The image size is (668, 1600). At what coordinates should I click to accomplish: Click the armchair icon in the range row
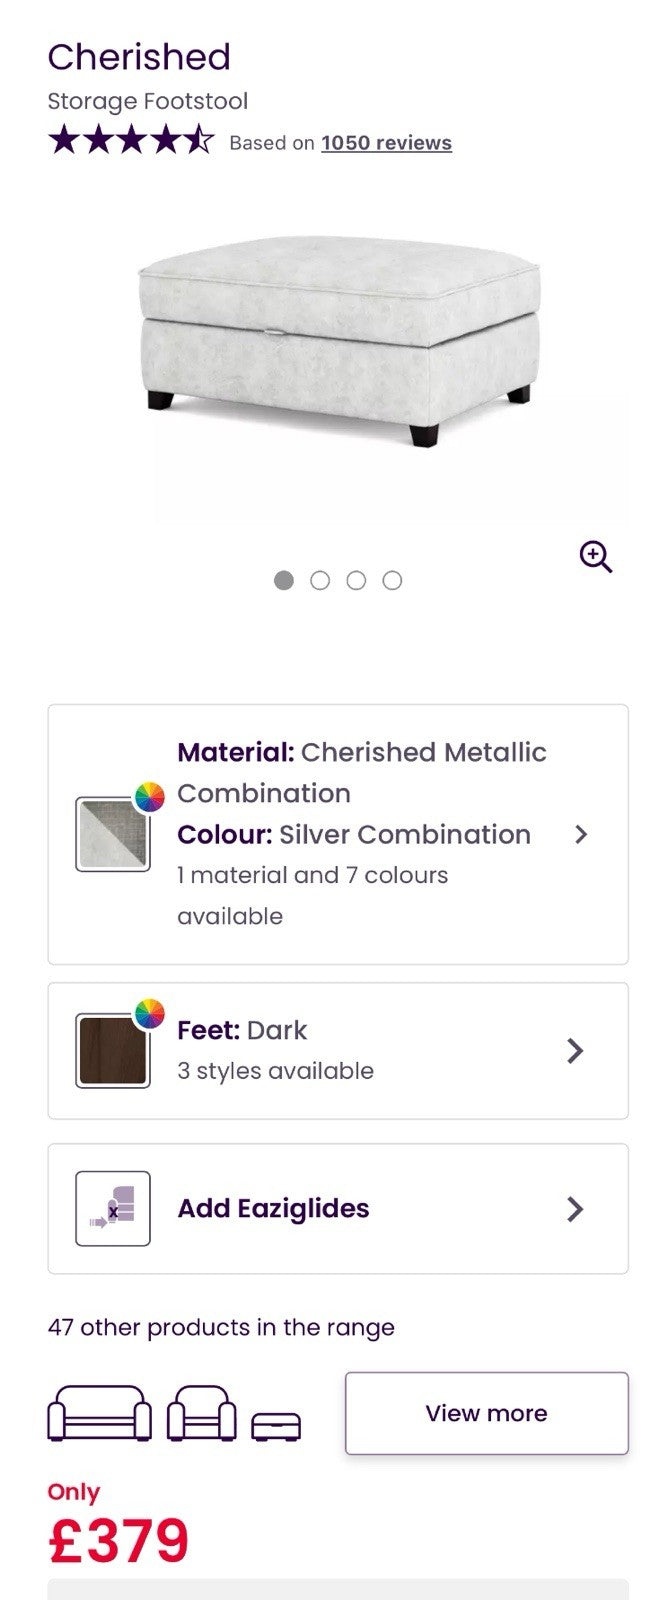(x=202, y=1413)
